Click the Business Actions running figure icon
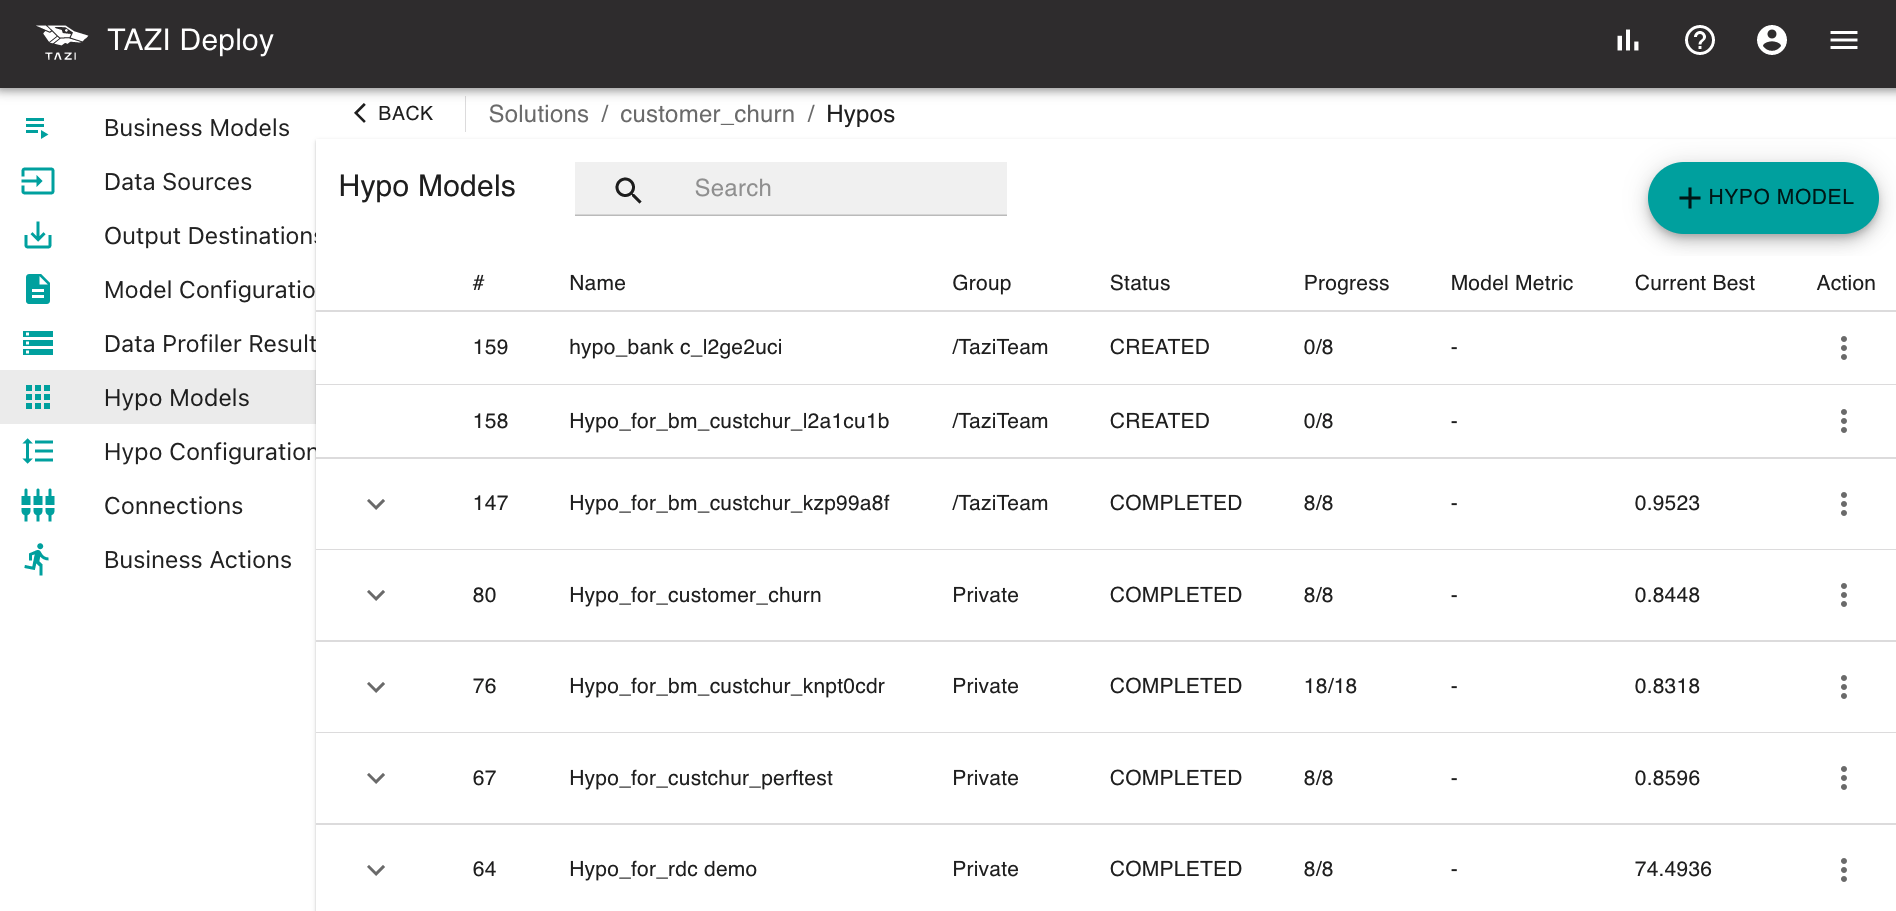 coord(37,559)
